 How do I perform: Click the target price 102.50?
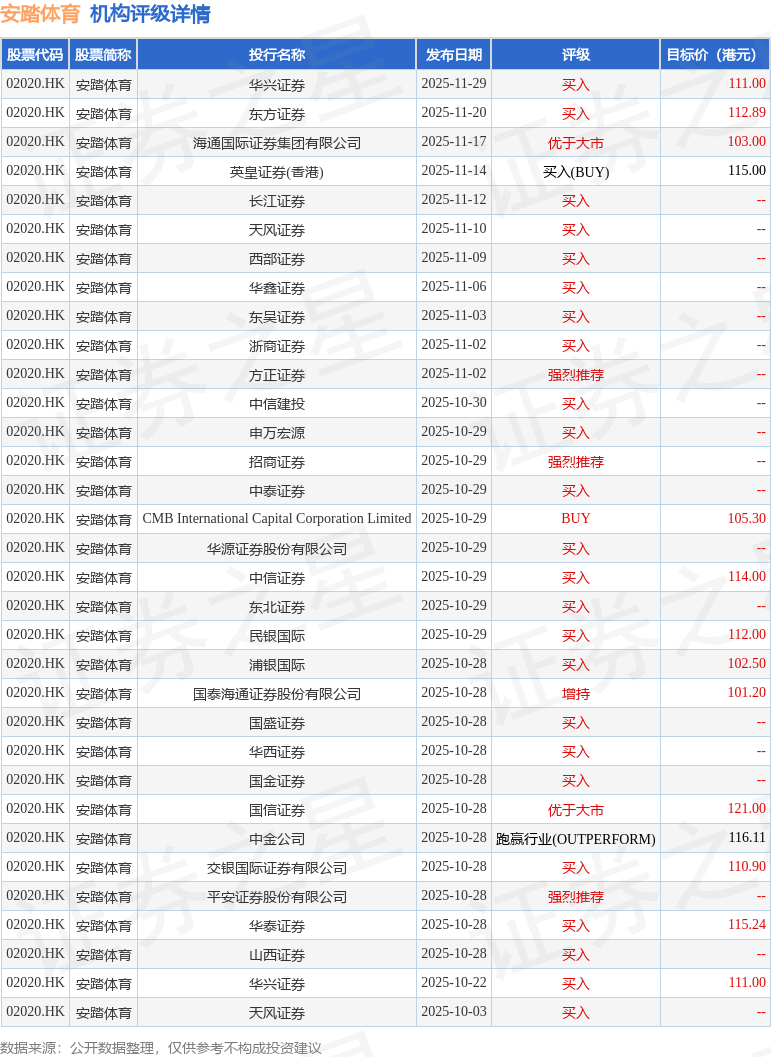(x=747, y=663)
